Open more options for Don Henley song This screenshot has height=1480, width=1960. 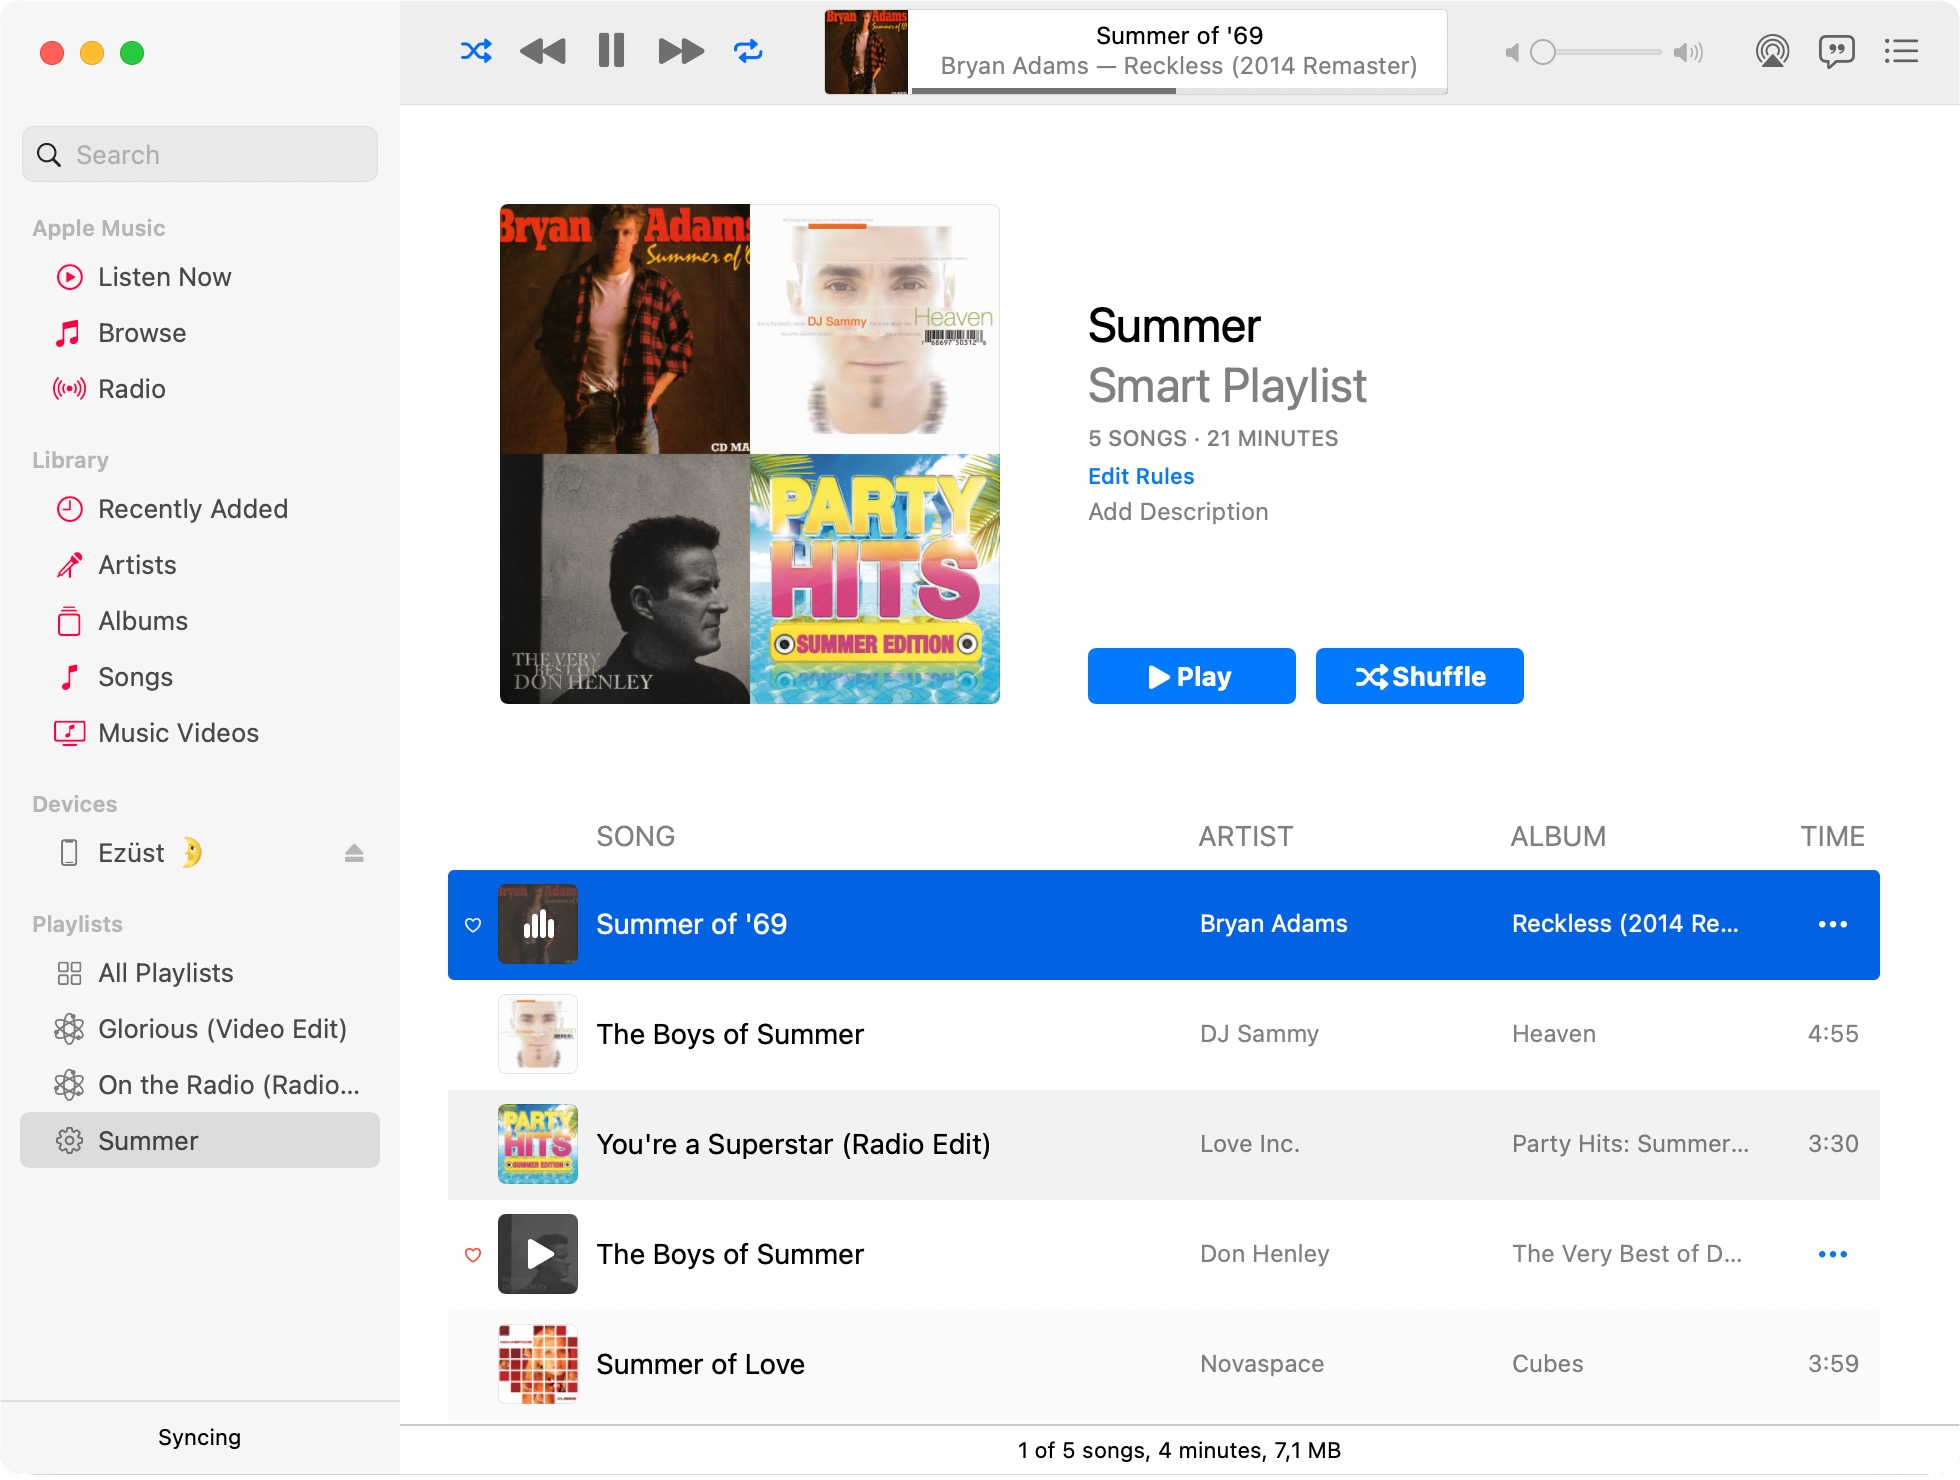pos(1832,1254)
